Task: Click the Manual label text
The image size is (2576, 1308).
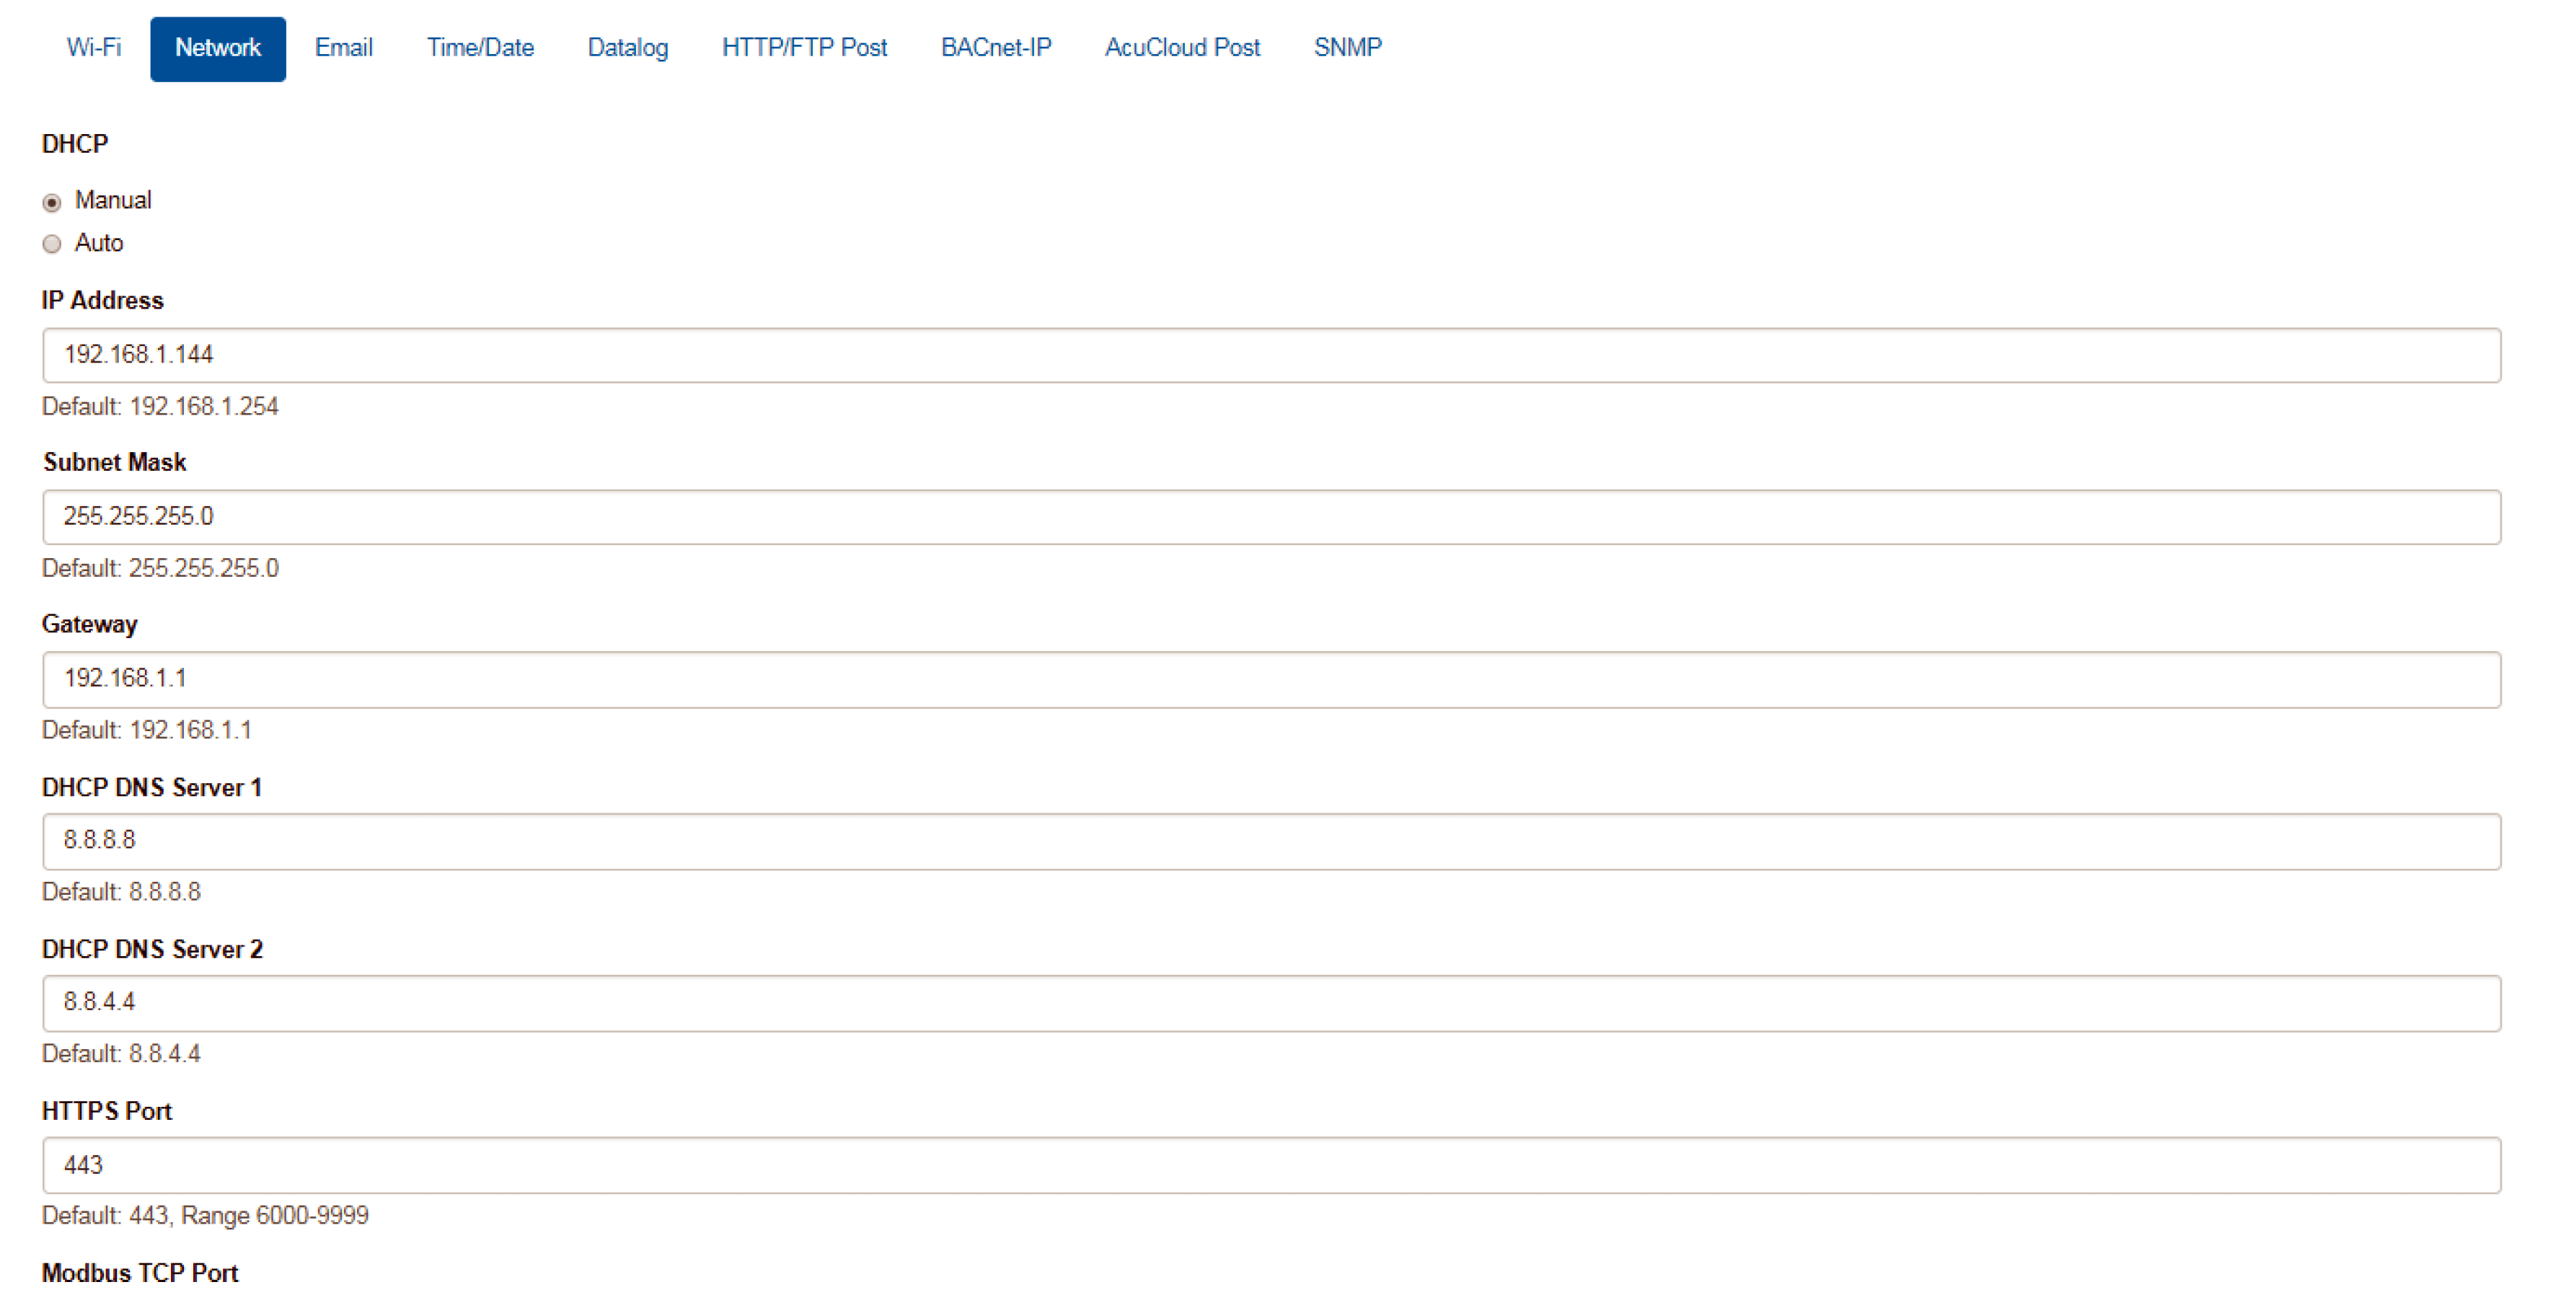Action: 113,201
